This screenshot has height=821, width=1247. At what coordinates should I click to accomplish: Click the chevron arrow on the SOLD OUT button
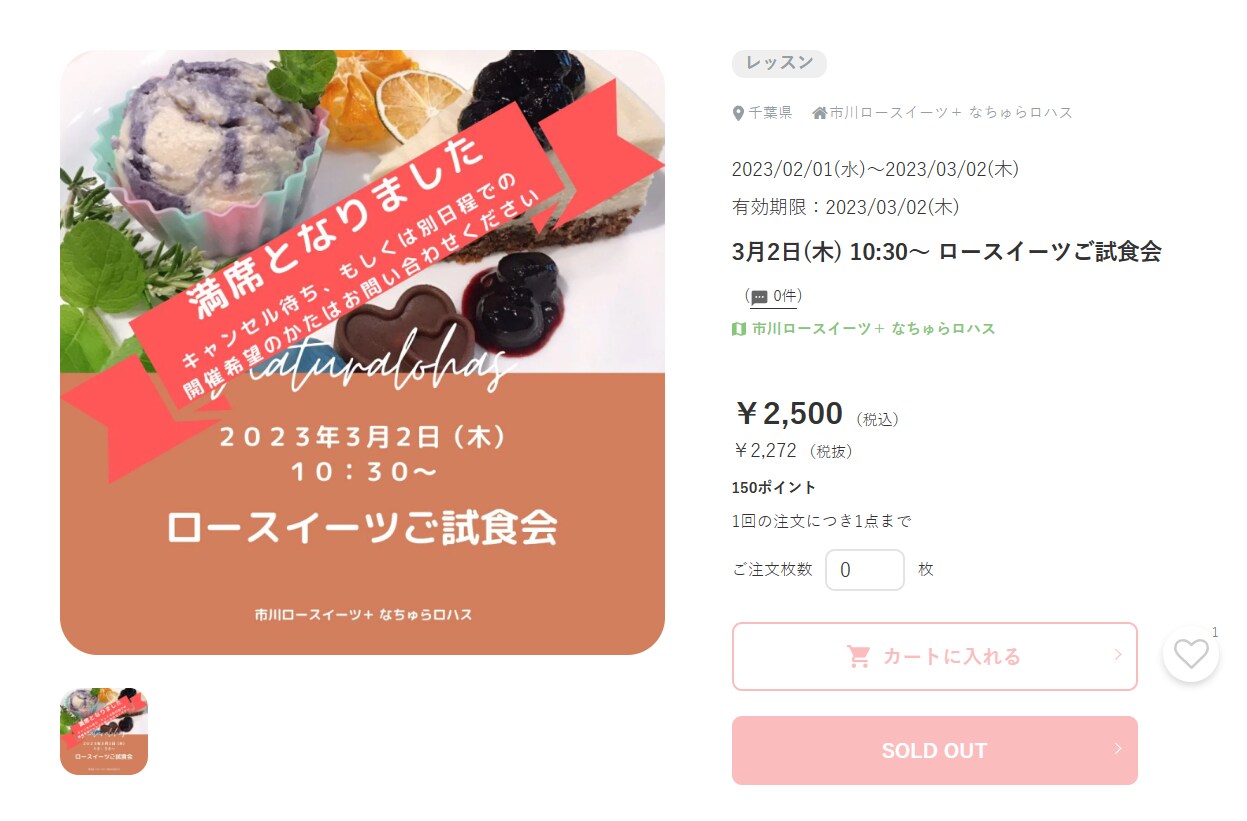(1117, 749)
